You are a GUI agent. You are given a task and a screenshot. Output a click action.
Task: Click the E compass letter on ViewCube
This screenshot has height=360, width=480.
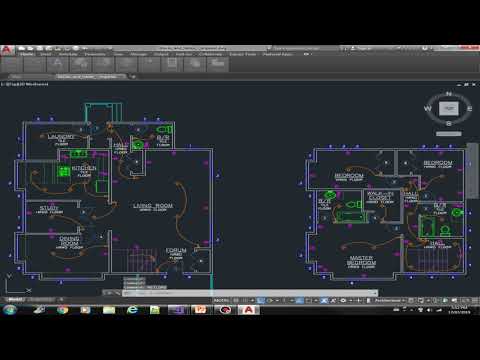point(469,108)
